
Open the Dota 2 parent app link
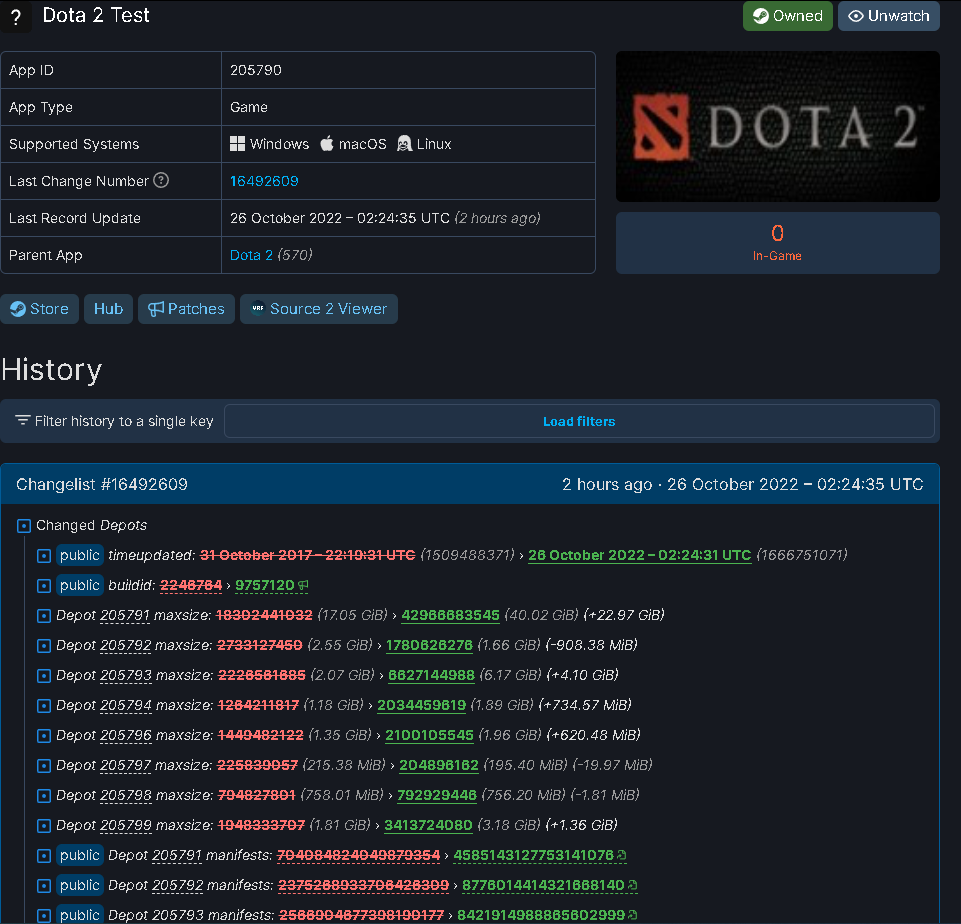pos(251,255)
